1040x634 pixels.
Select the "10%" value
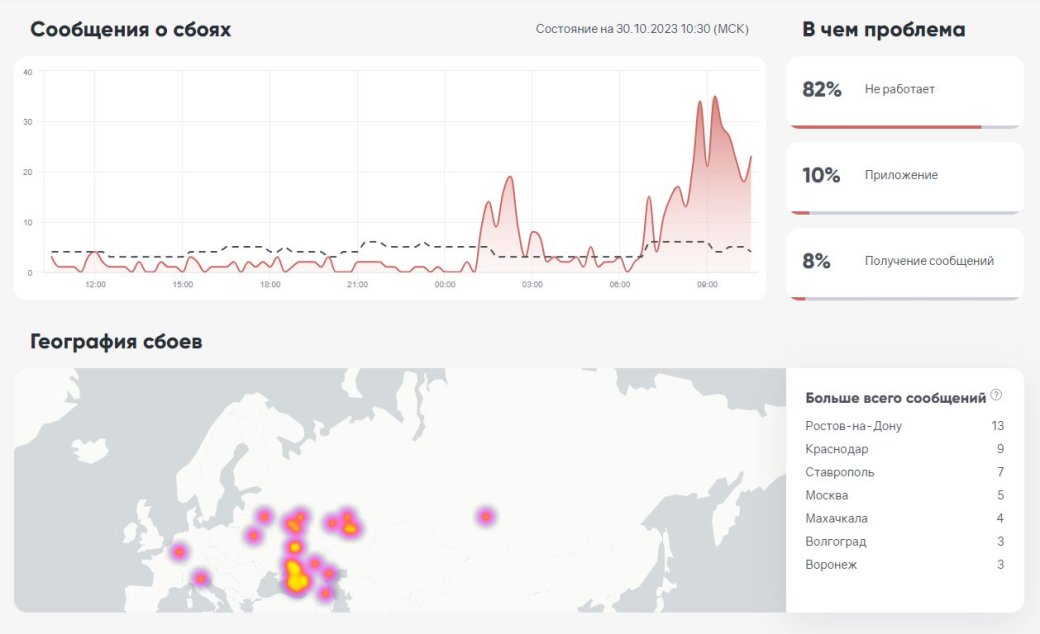pyautogui.click(x=821, y=175)
